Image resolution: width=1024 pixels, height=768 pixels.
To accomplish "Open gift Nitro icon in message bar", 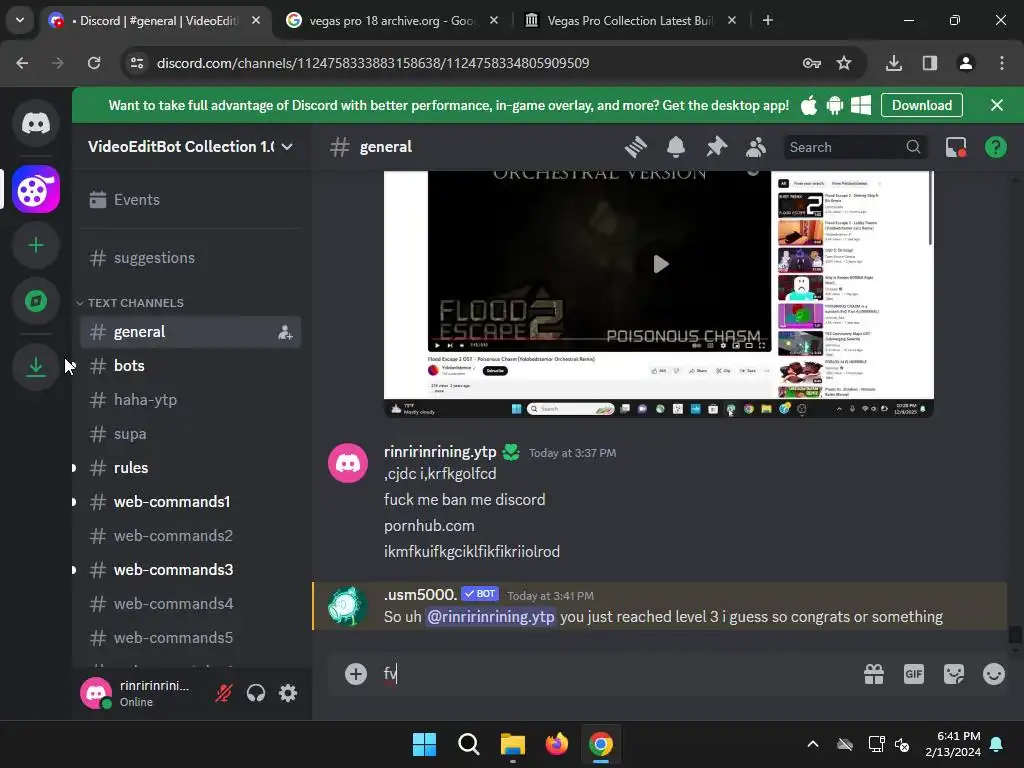I will click(874, 674).
